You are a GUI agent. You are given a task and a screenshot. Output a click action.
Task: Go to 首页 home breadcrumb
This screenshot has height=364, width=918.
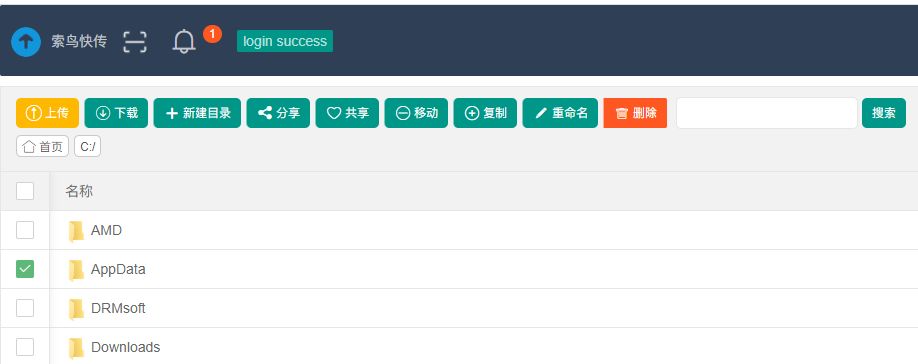43,146
